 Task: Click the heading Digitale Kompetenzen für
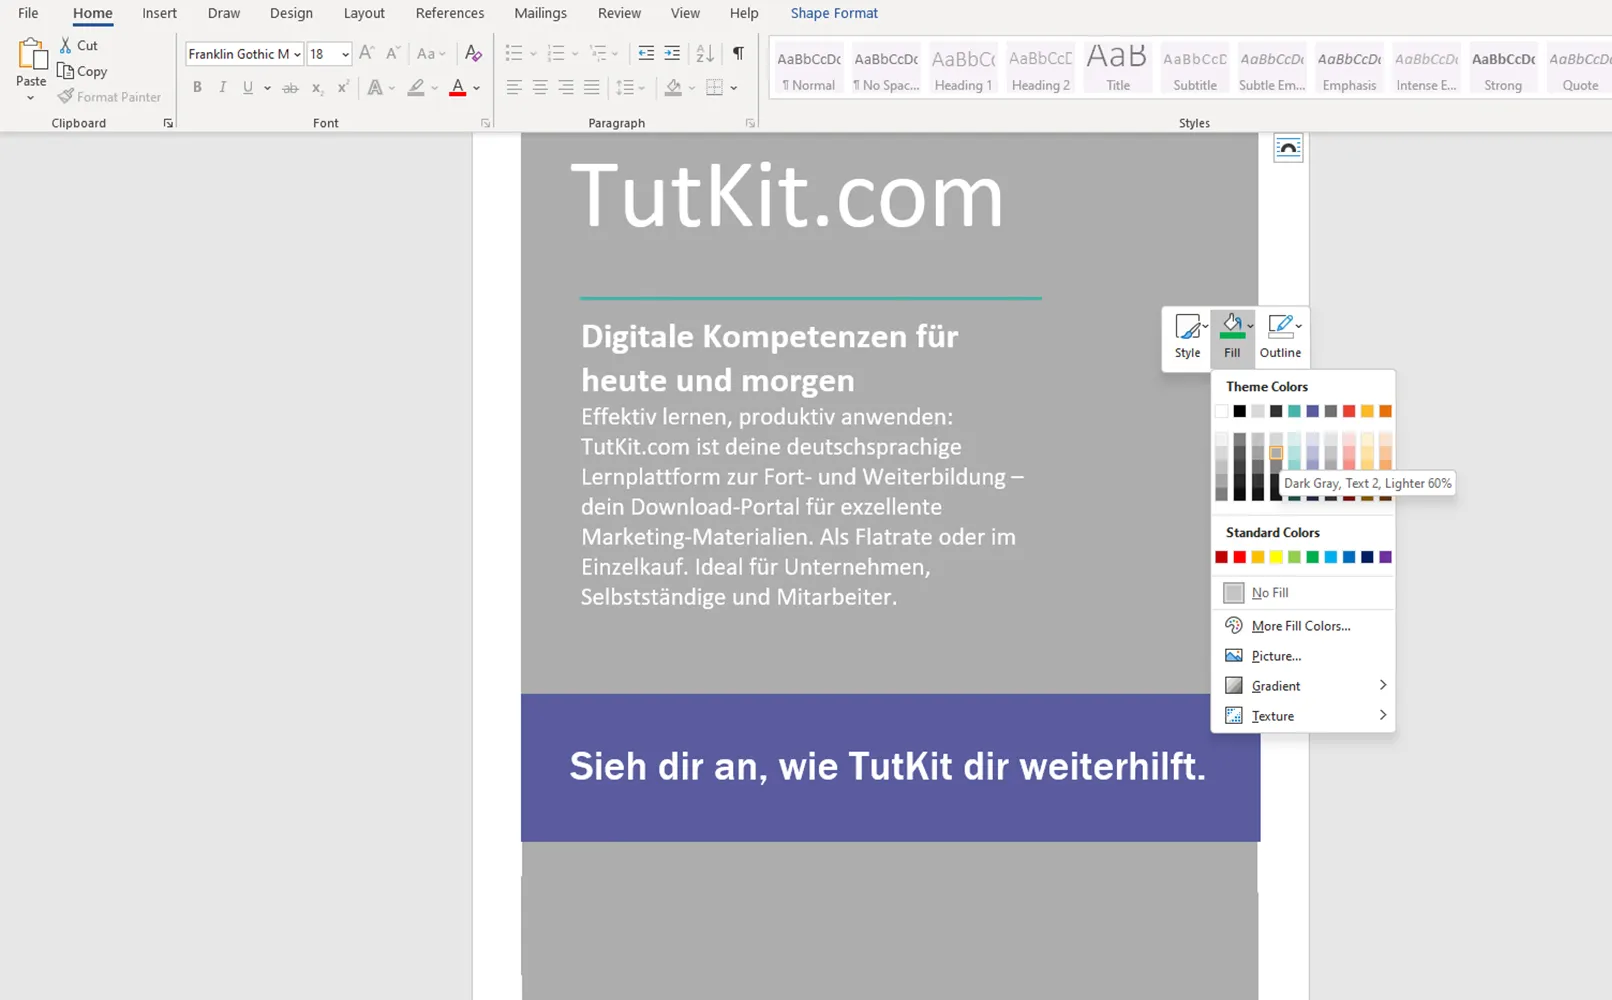[x=770, y=337]
